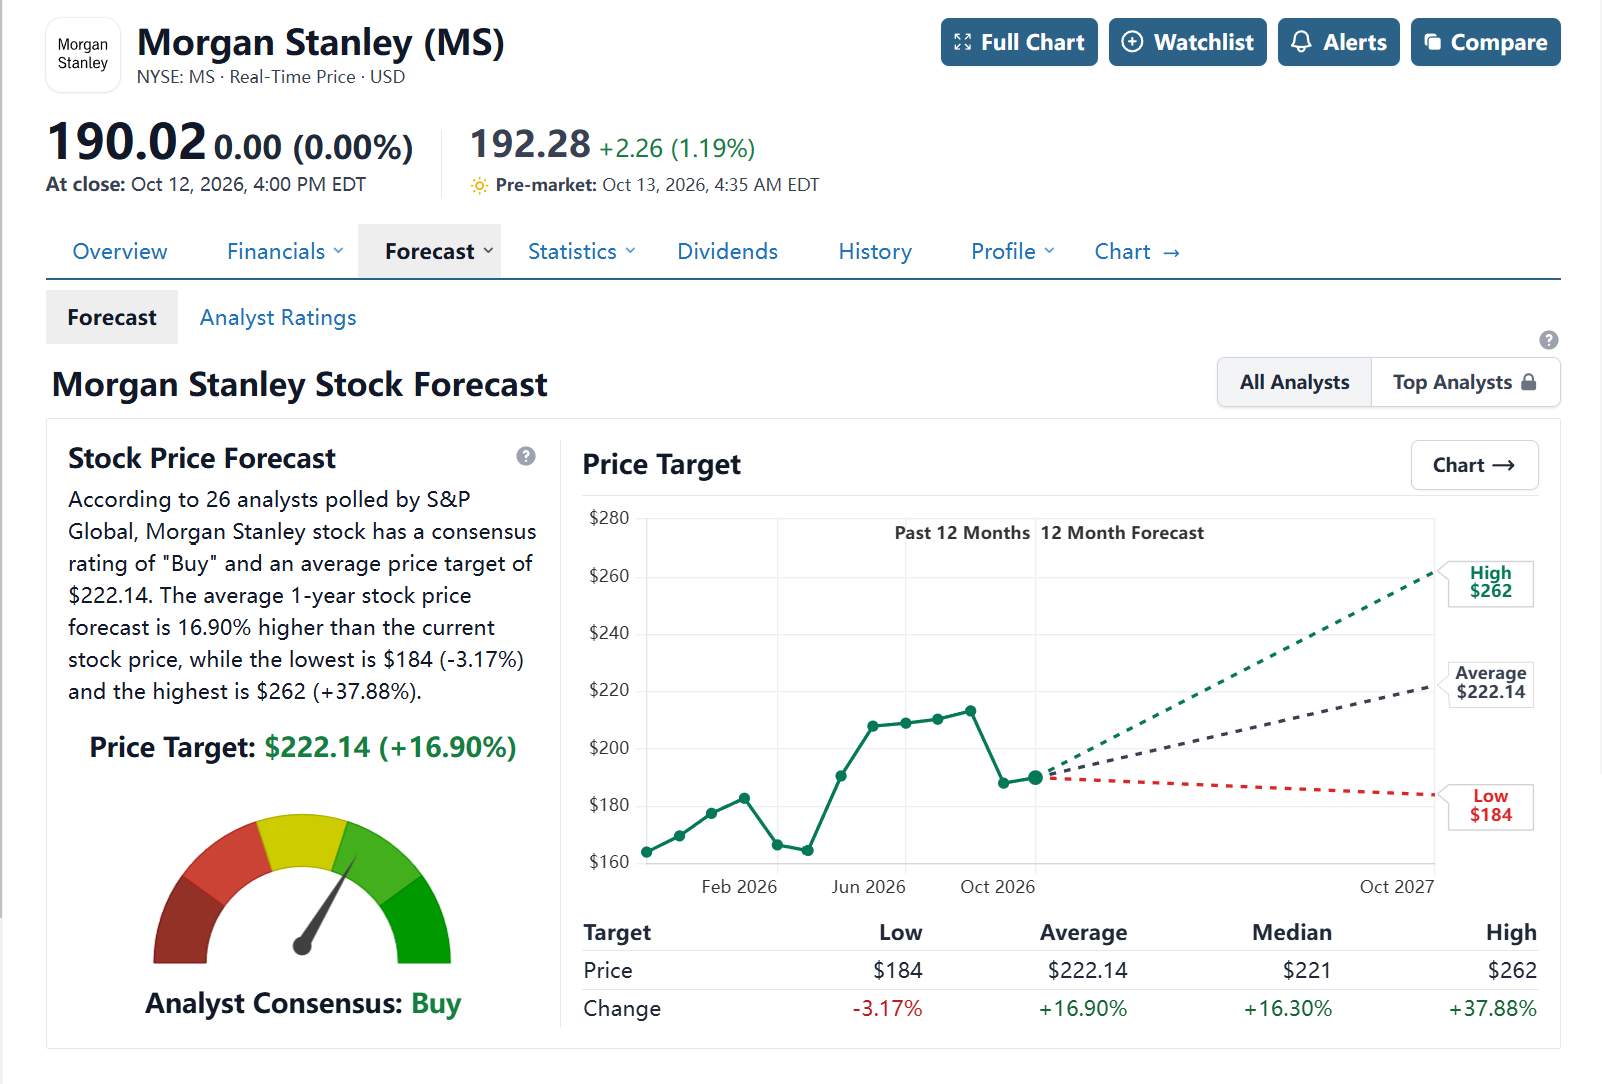Screen dimensions: 1602x1084
Task: Click the arrow next to Chart nav link
Action: click(x=1171, y=253)
